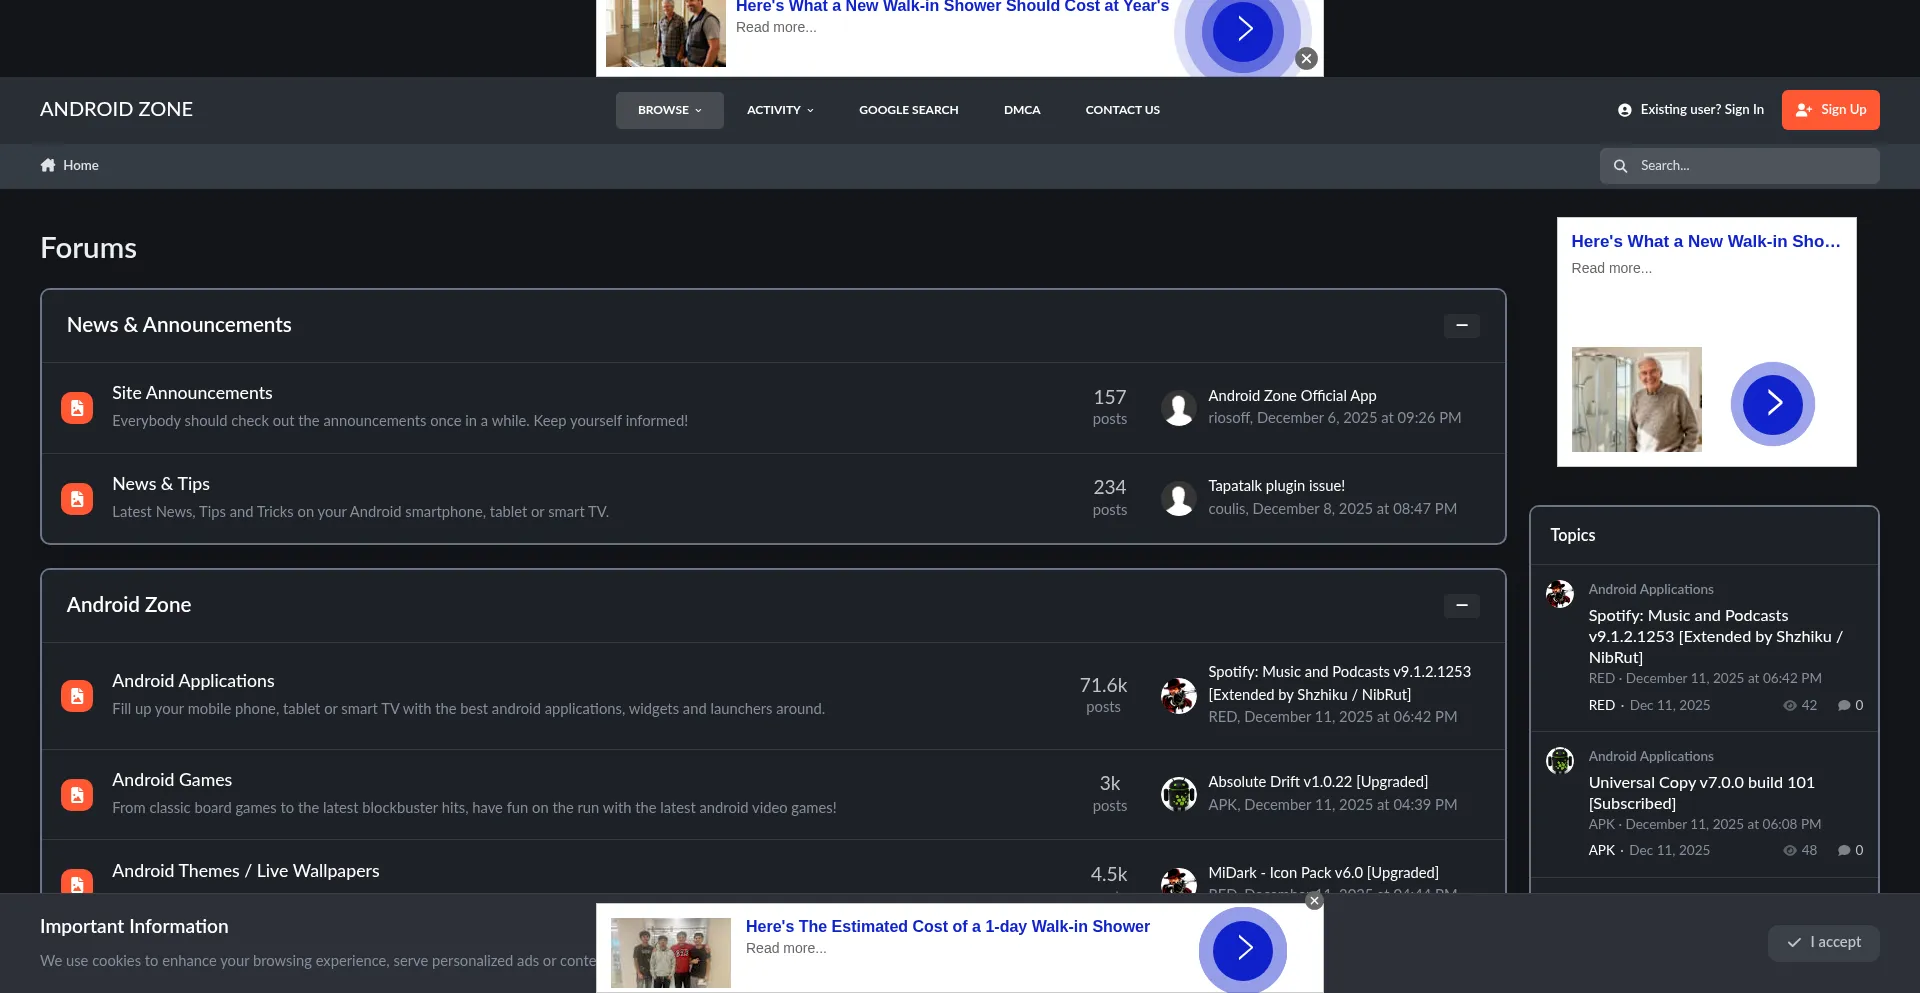Click the Android Games forum icon
The image size is (1920, 993).
pyautogui.click(x=77, y=795)
